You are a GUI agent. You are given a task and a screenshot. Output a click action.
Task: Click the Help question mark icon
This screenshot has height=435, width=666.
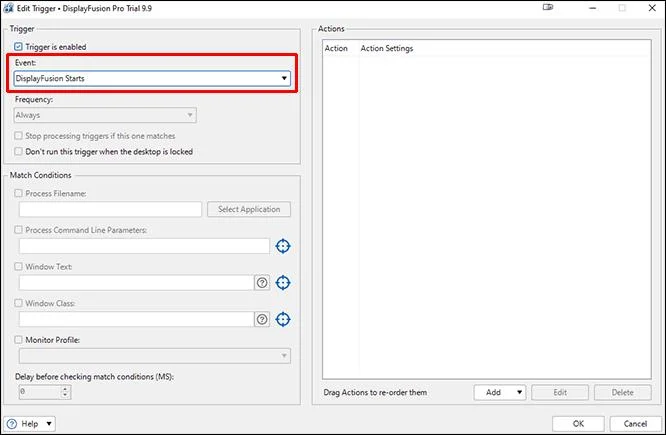[12, 424]
